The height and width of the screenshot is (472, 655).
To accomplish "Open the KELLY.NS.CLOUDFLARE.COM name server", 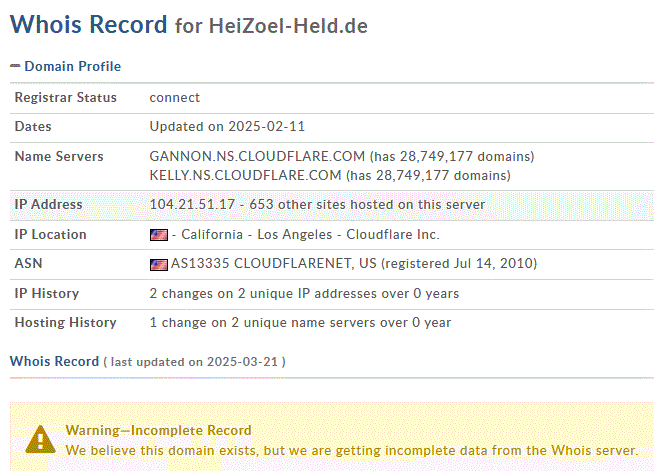I will click(245, 175).
